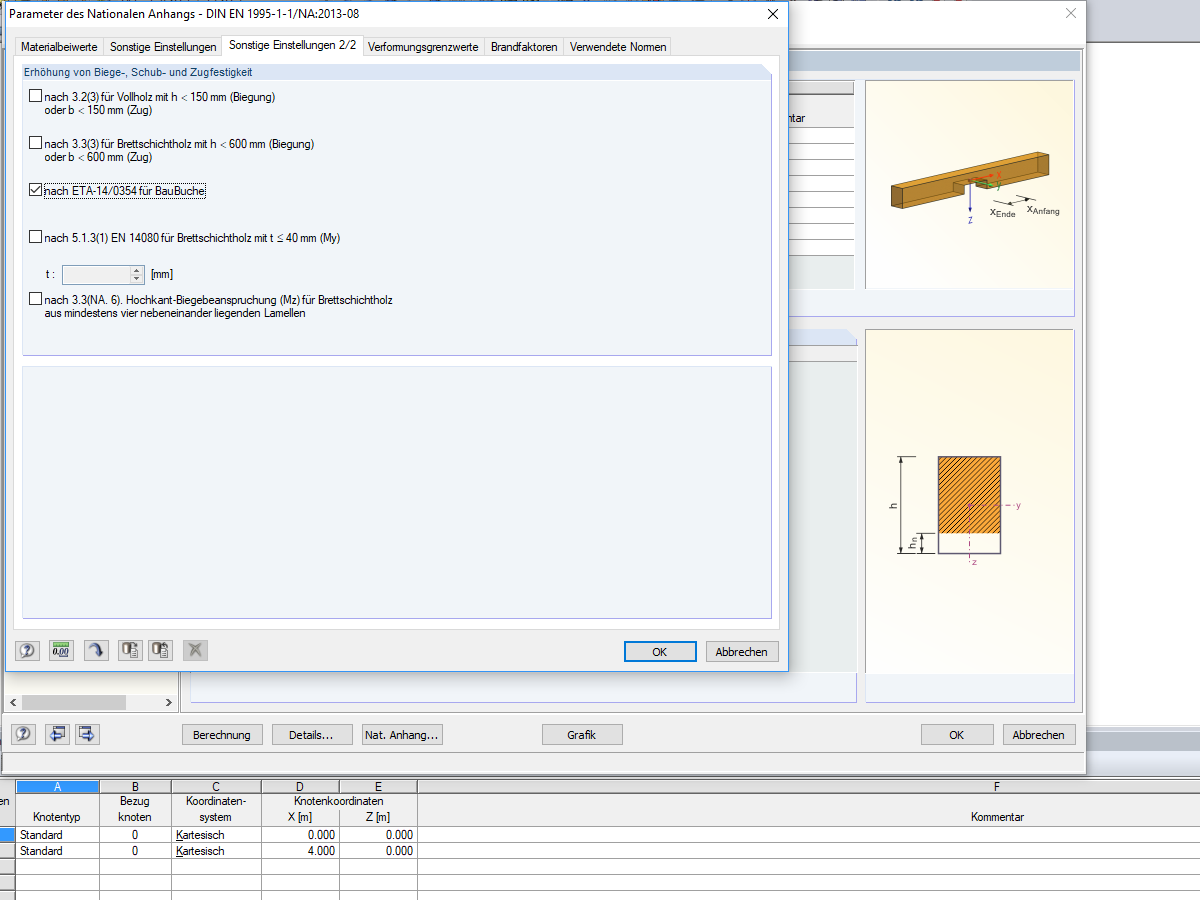Click Abbrechen in background module window

pos(1039,734)
